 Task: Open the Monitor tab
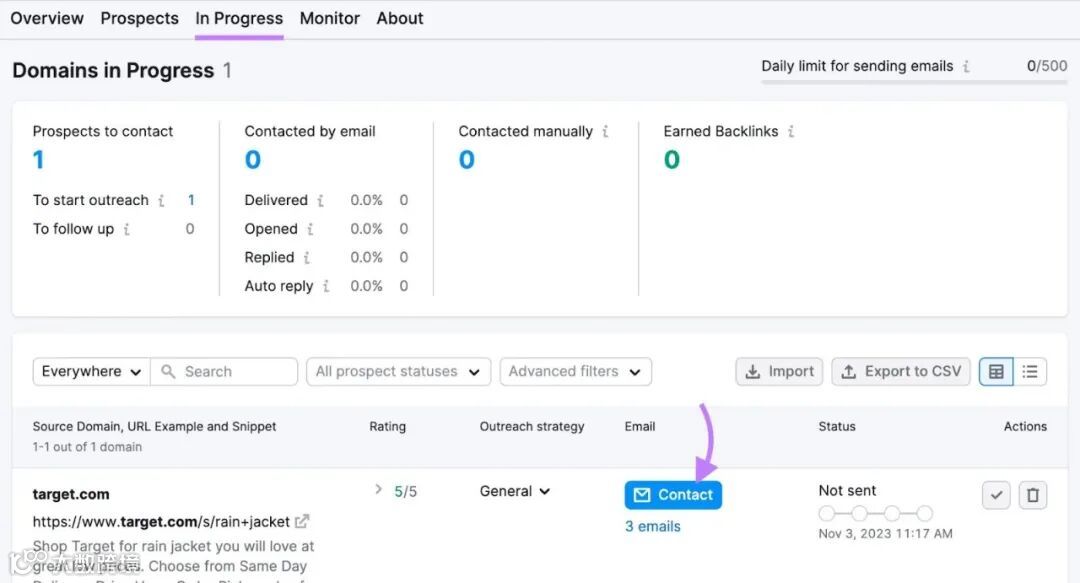(x=329, y=18)
